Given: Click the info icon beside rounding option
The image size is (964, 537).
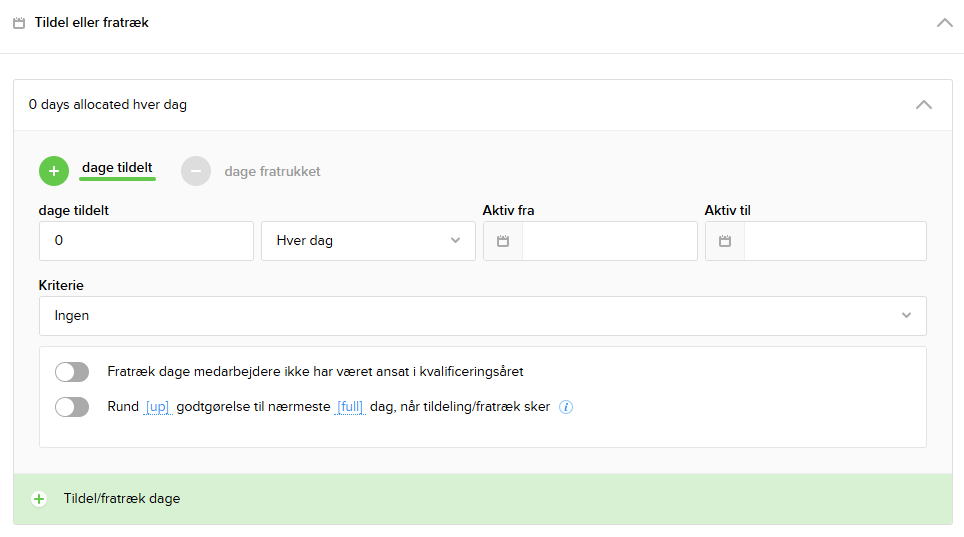Looking at the screenshot, I should pyautogui.click(x=566, y=407).
